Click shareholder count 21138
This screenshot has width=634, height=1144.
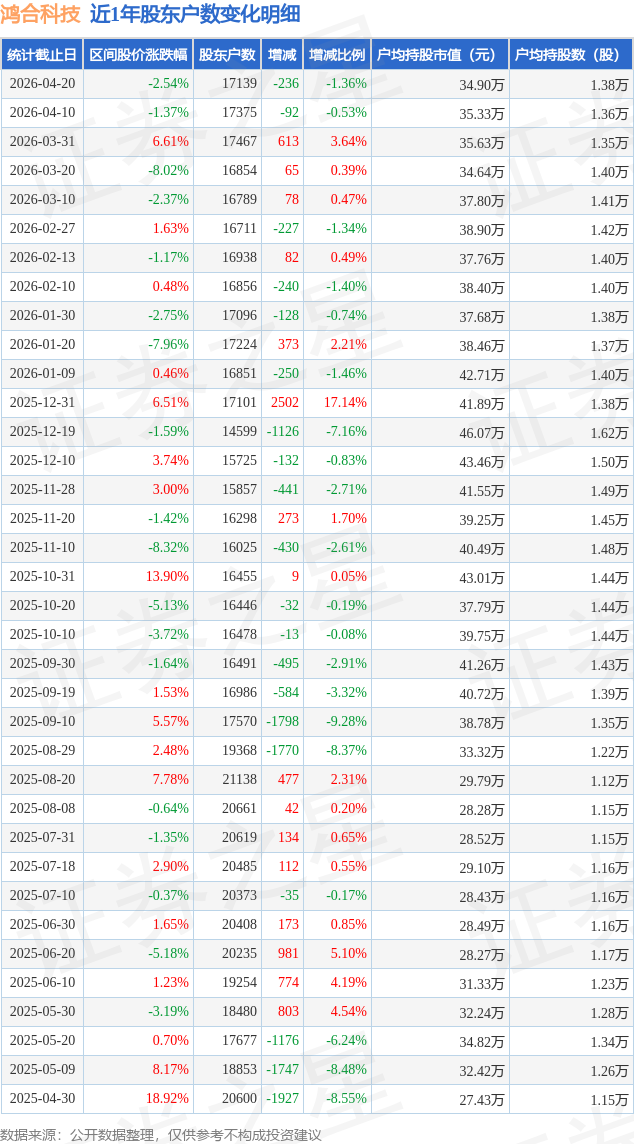(239, 780)
